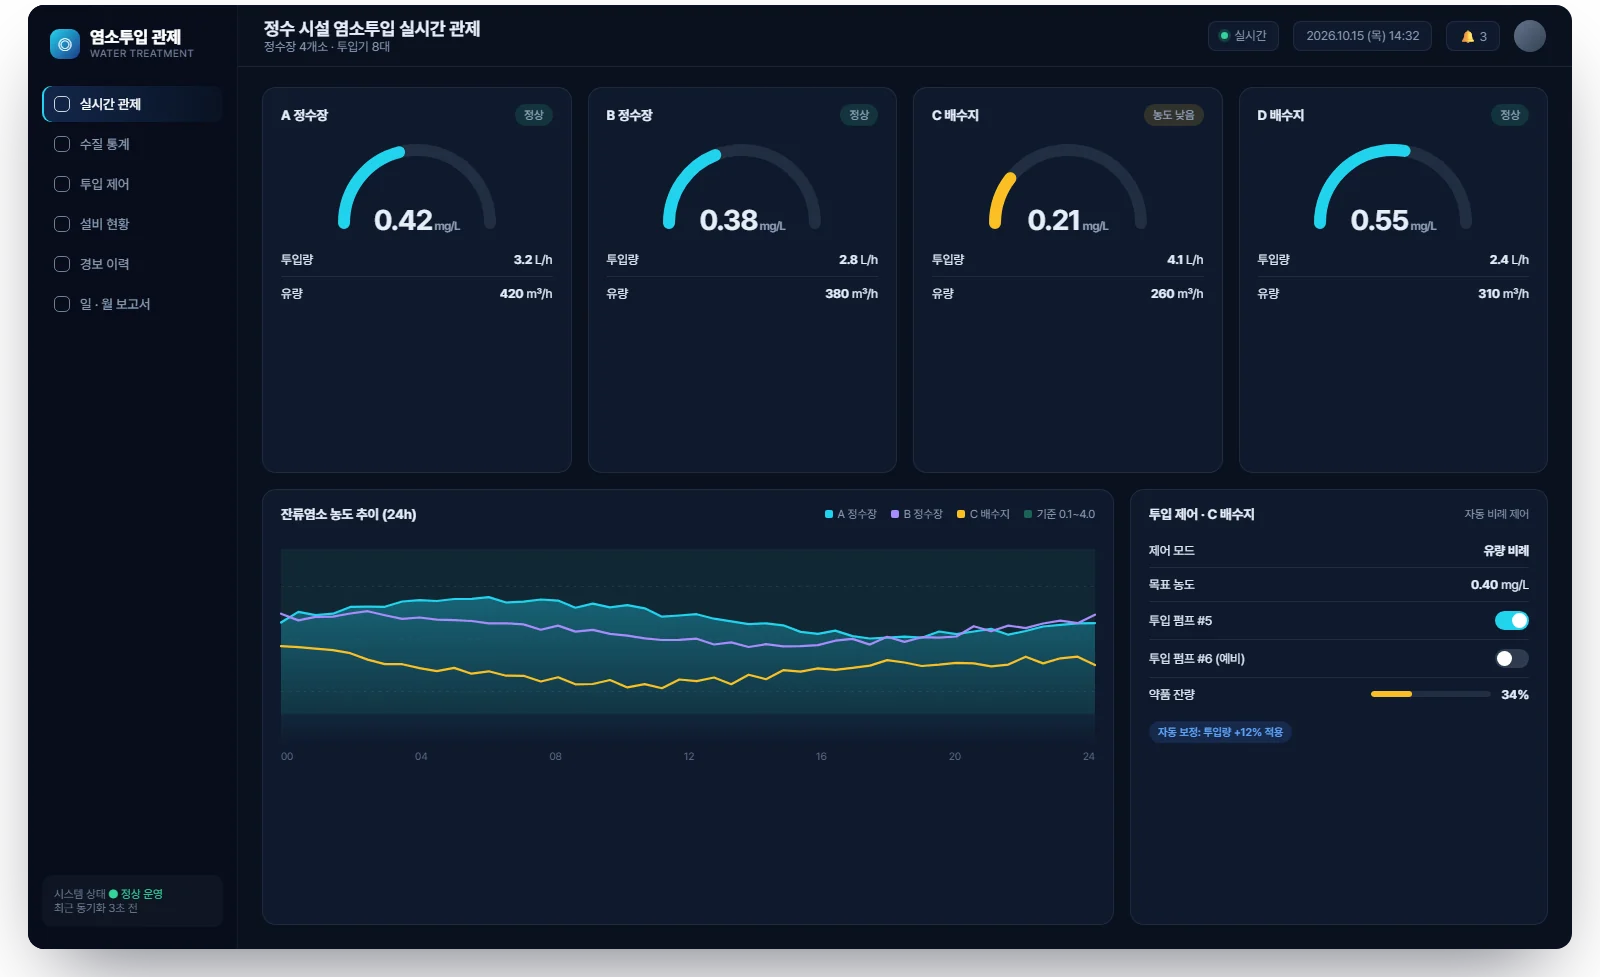Click the 실시간 관제 sidebar icon
1600x977 pixels.
pos(62,104)
